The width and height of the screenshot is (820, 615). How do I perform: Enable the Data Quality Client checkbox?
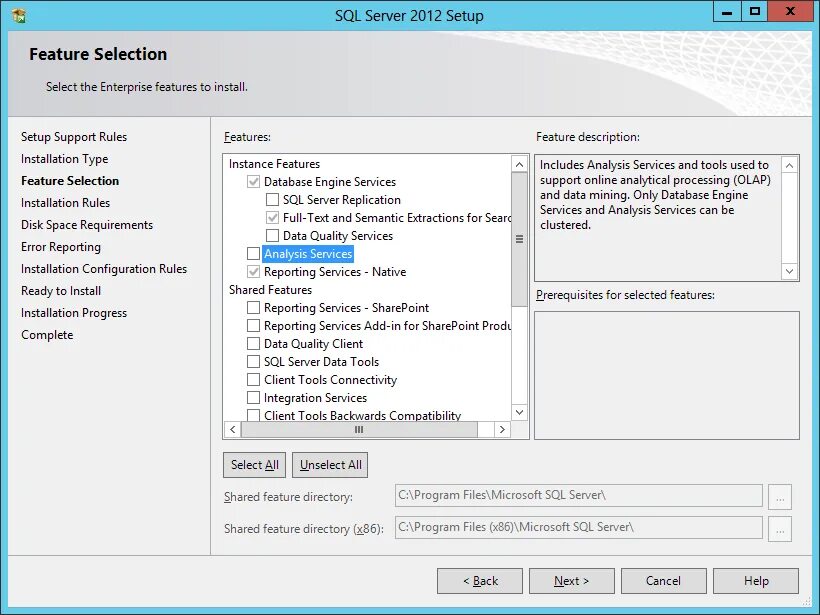[x=254, y=344]
